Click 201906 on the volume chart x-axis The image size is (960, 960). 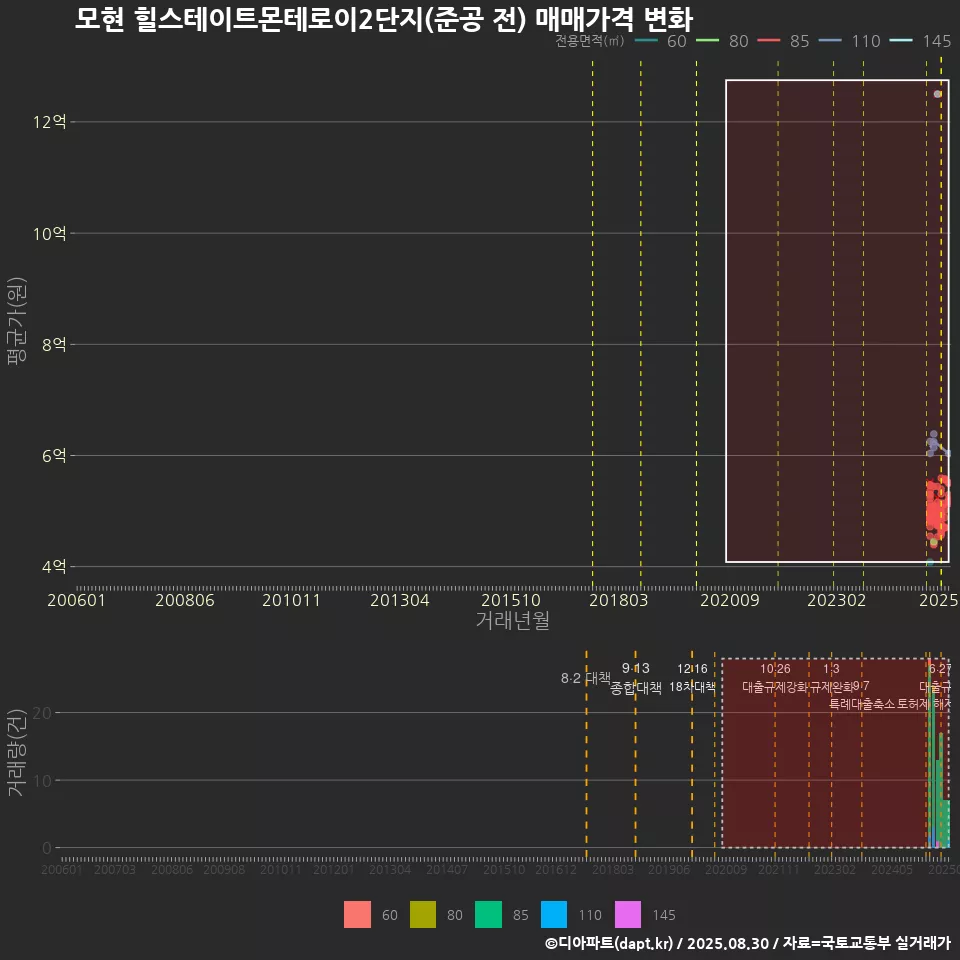click(669, 869)
